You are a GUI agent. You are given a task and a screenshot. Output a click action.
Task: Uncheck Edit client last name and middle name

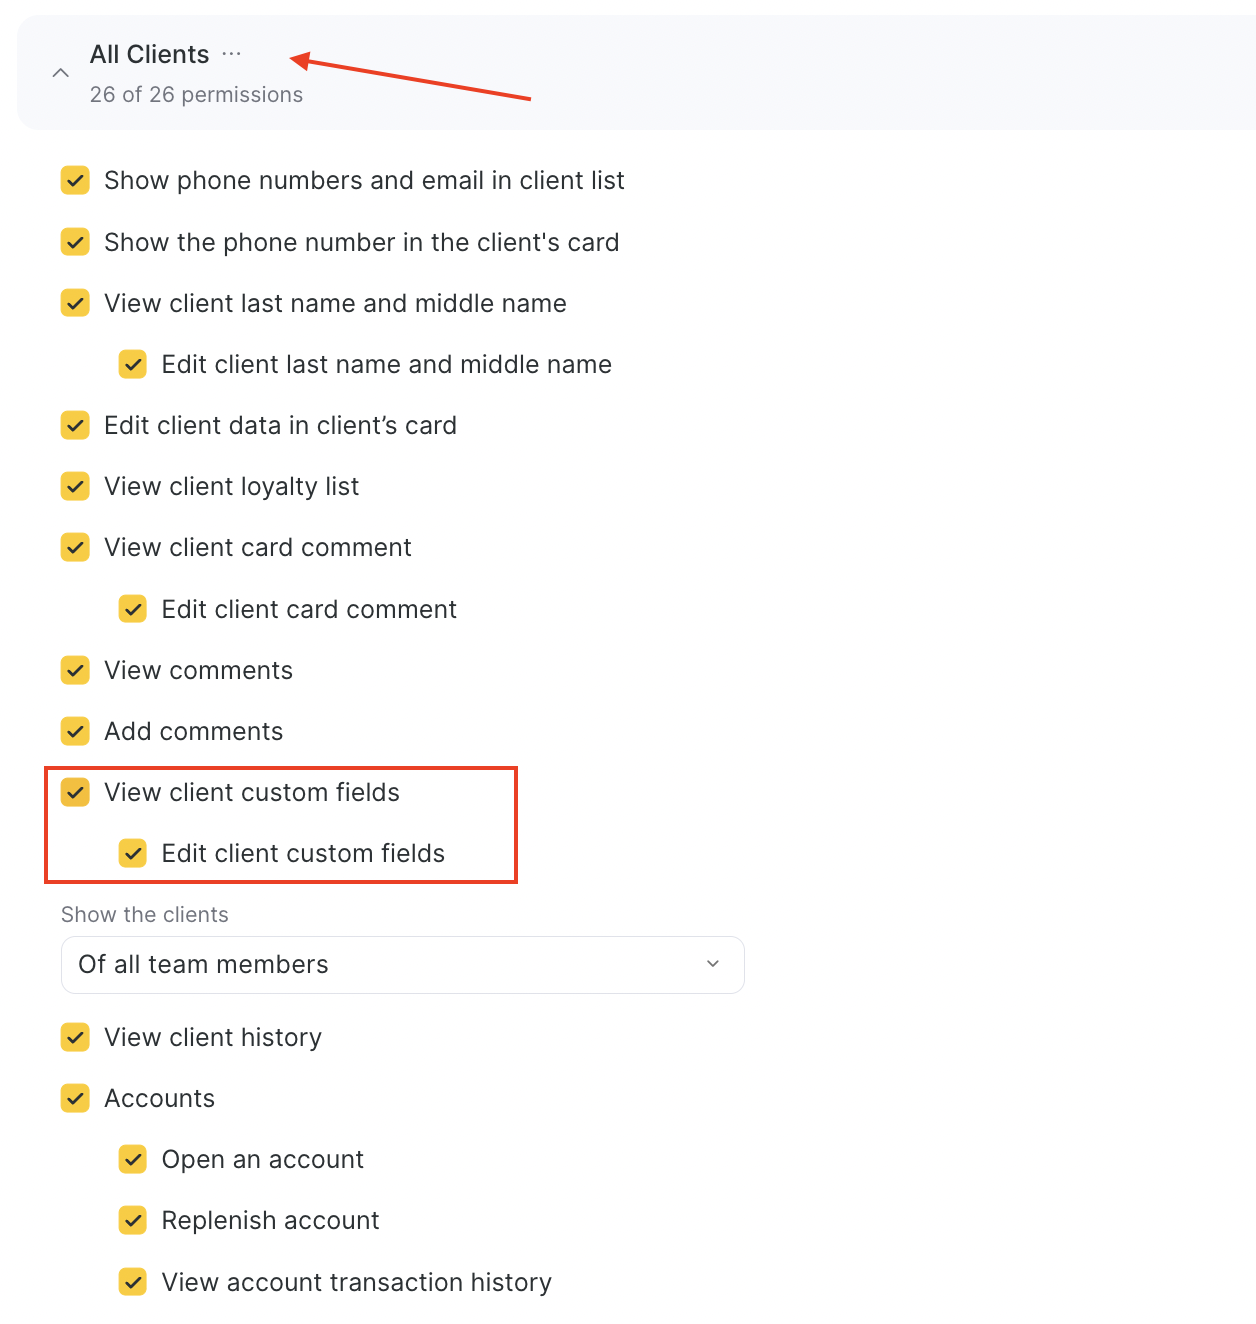[x=133, y=364]
